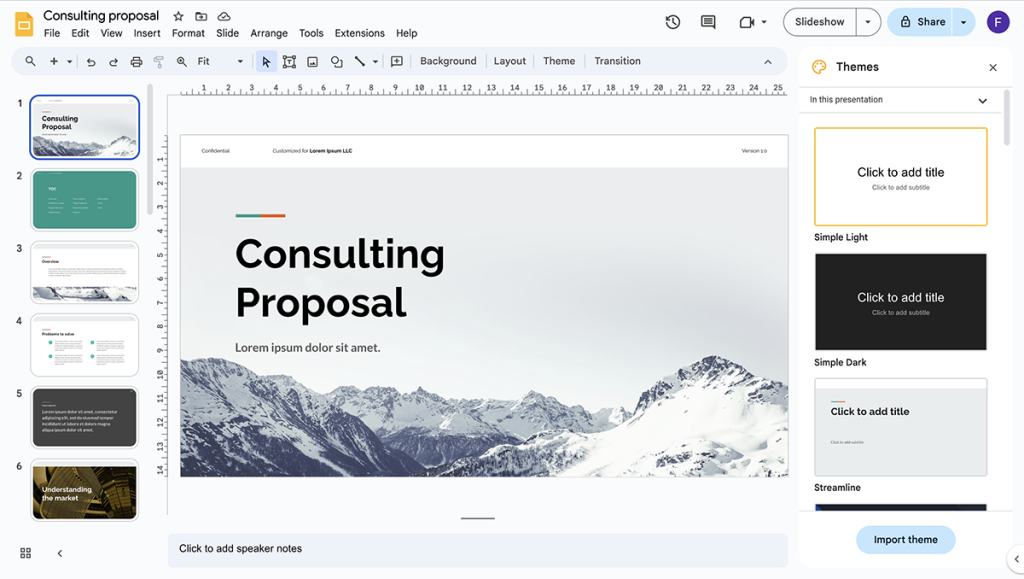1024x579 pixels.
Task: Open the Slideshow options dropdown arrow
Action: click(x=867, y=21)
